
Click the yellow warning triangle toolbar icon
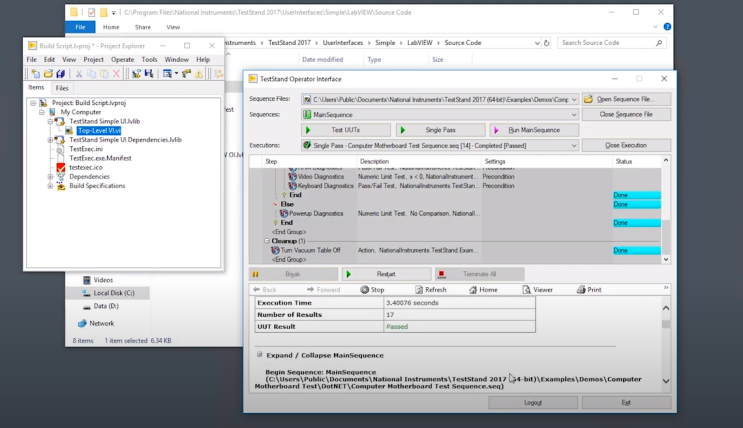(x=199, y=73)
